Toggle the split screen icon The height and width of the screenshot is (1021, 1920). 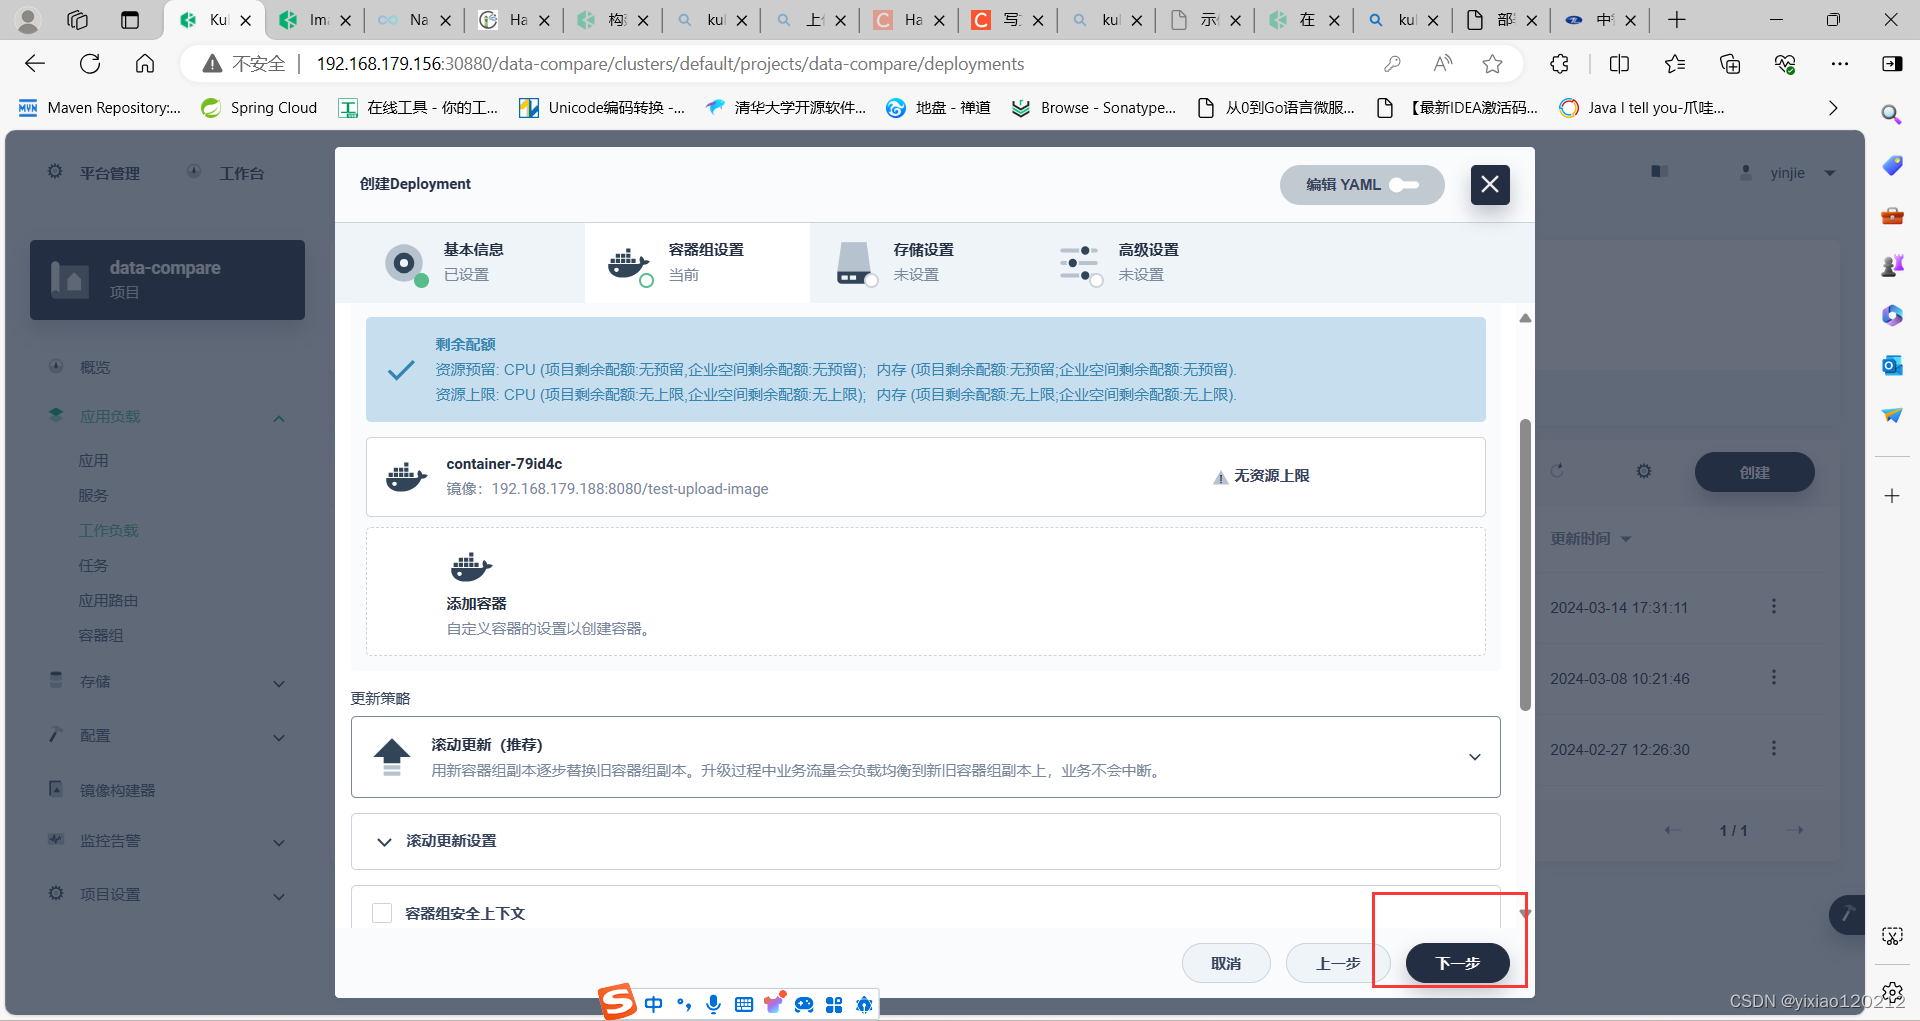[1619, 64]
